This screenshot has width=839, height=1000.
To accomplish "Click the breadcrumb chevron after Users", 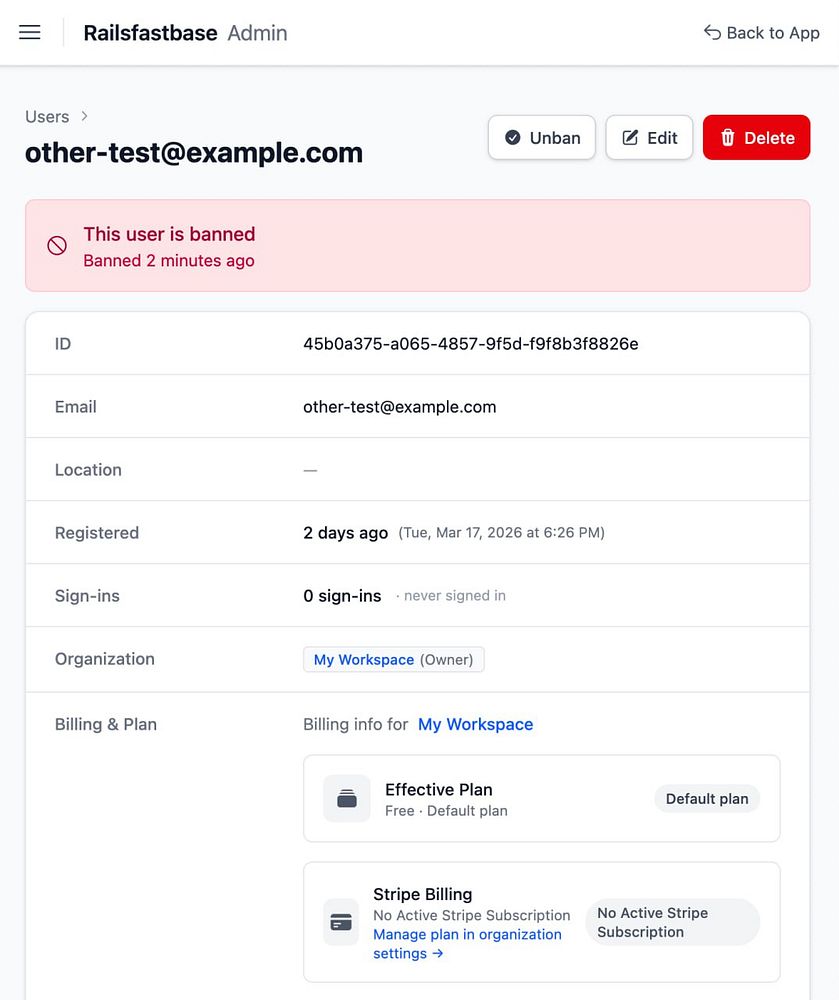I will tap(85, 117).
